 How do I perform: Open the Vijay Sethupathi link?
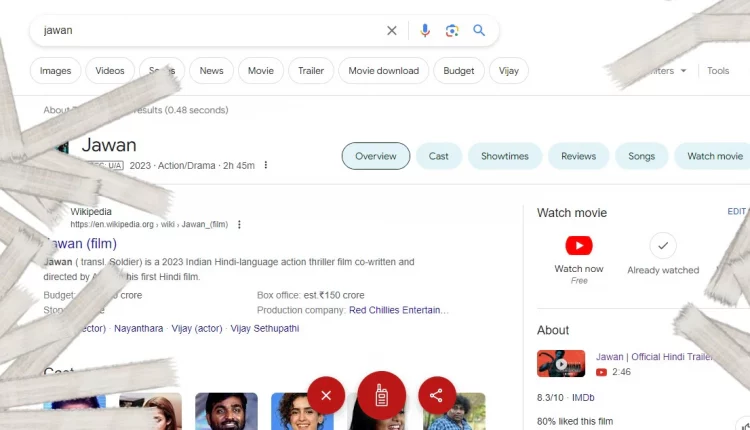(x=265, y=329)
